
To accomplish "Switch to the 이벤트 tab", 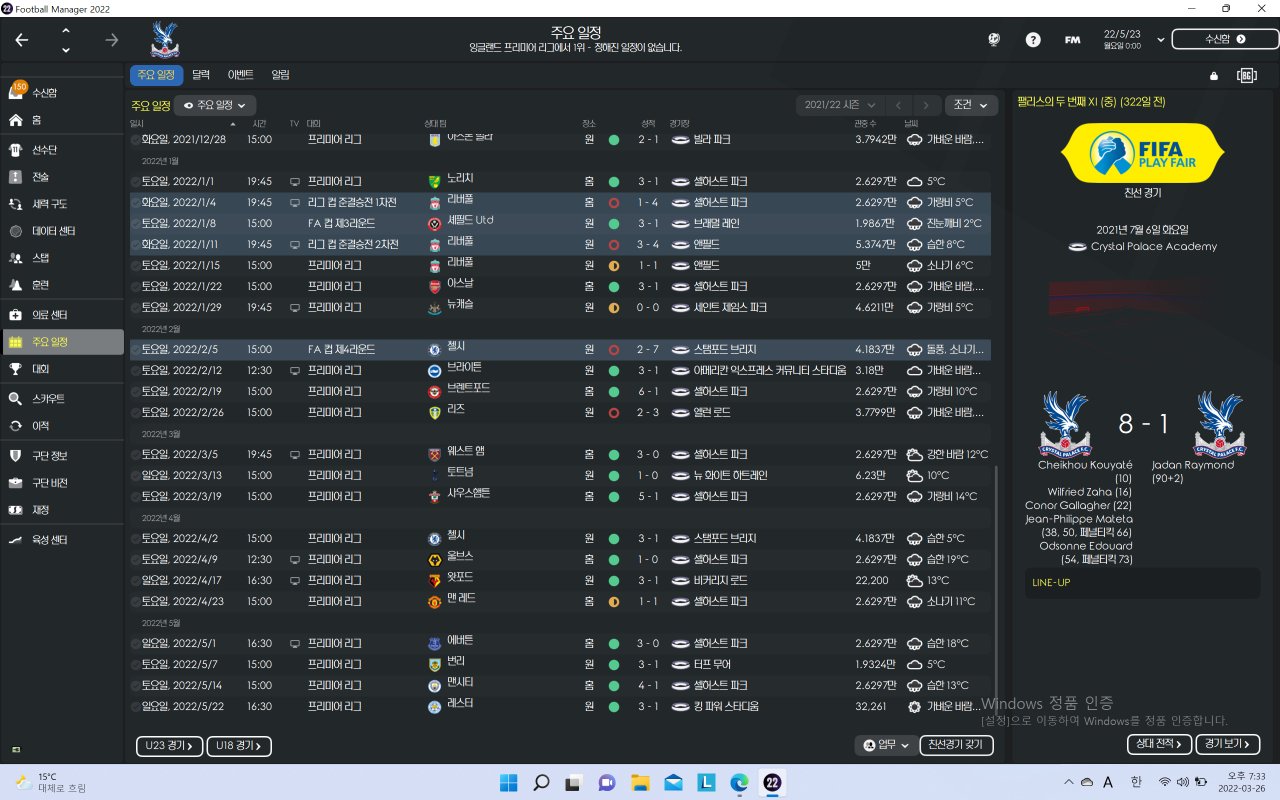I will click(241, 75).
